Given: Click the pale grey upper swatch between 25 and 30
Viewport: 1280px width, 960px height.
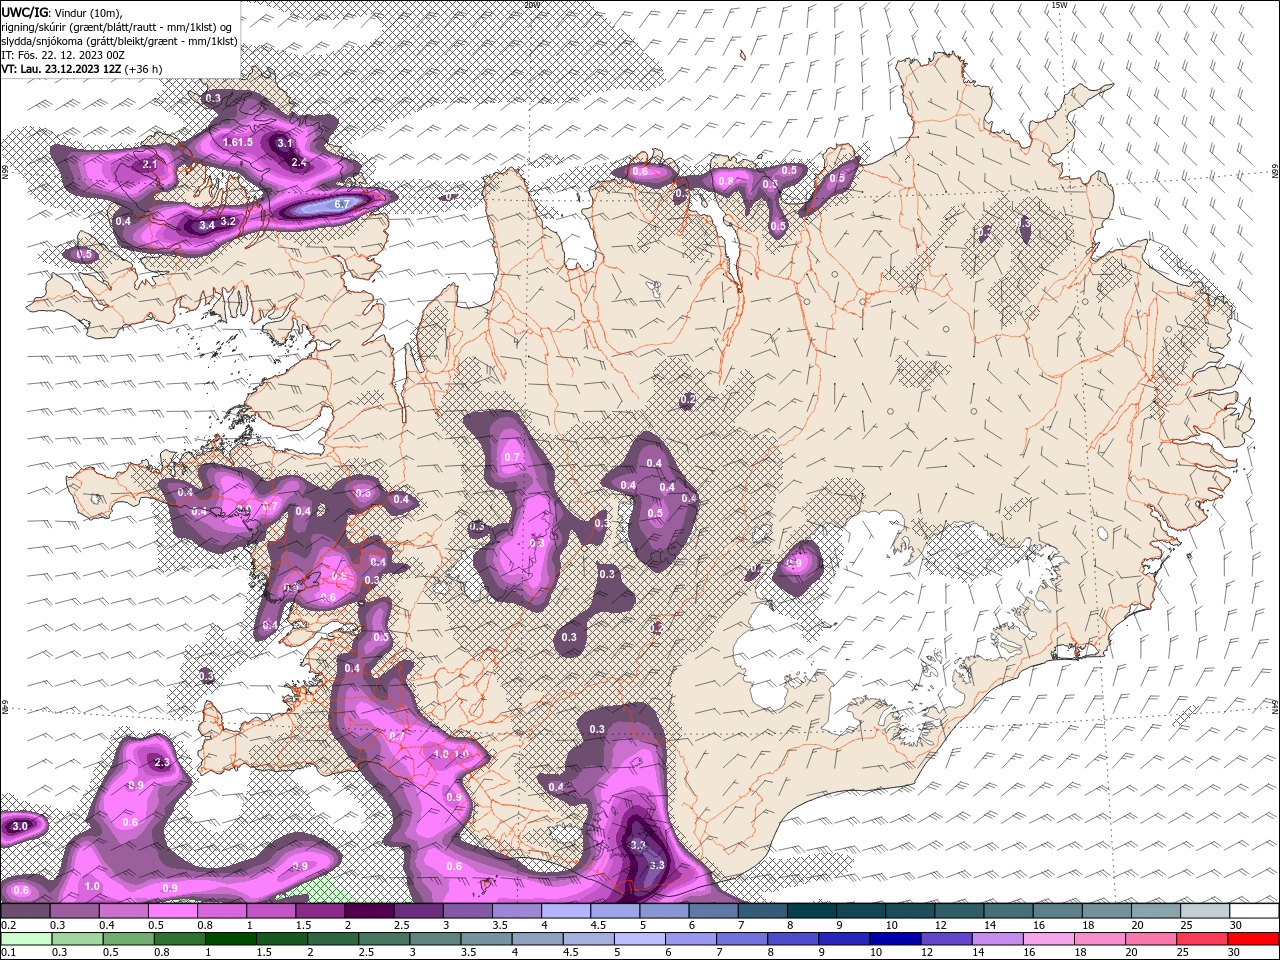Looking at the screenshot, I should click(1206, 910).
